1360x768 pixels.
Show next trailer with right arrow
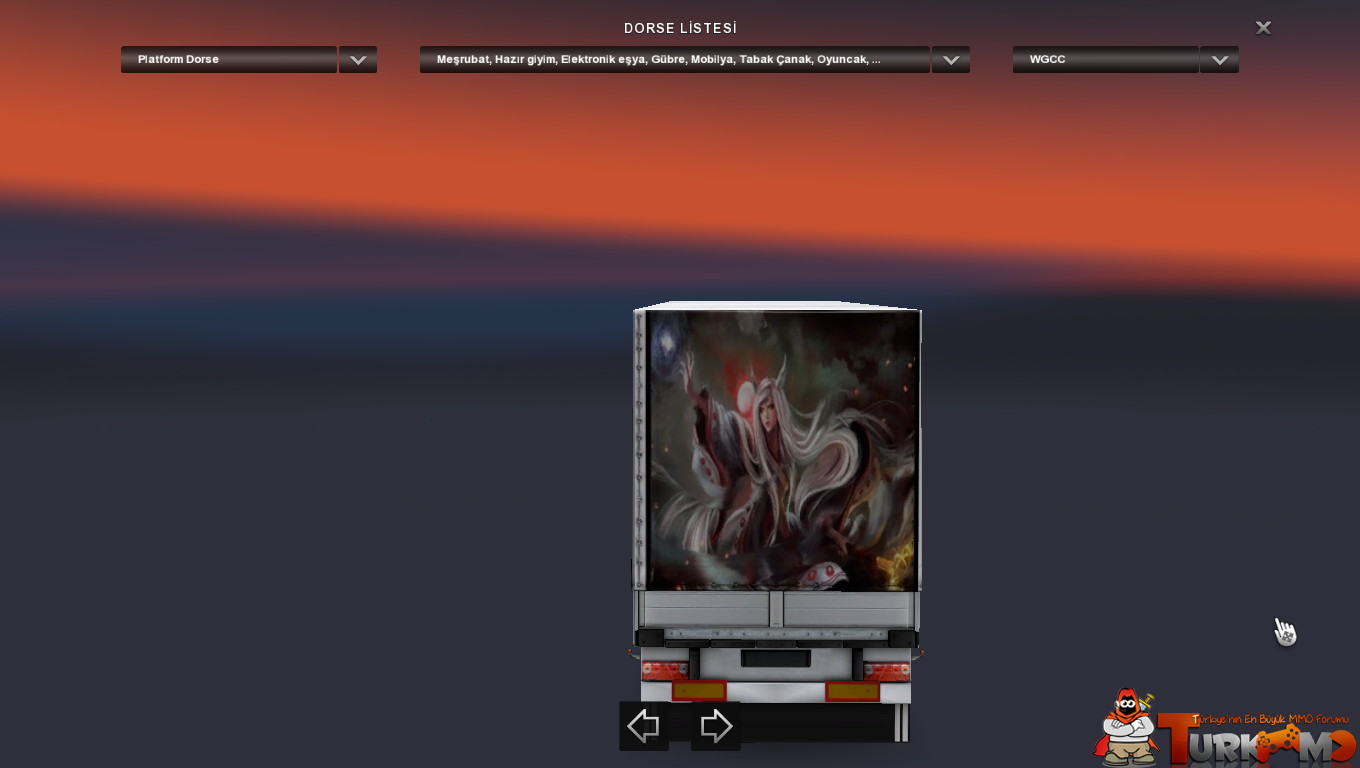pos(716,726)
